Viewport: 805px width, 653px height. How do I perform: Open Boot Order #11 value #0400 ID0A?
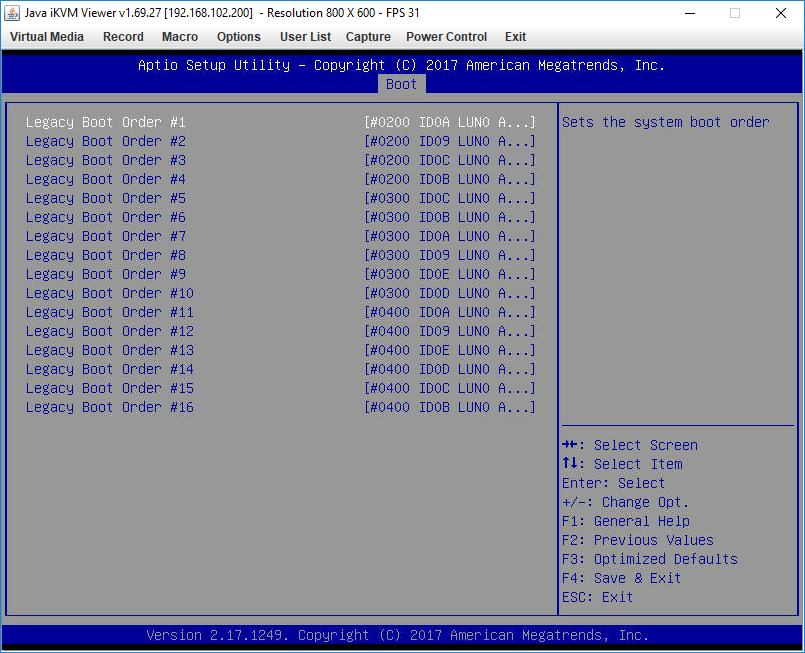click(x=450, y=312)
